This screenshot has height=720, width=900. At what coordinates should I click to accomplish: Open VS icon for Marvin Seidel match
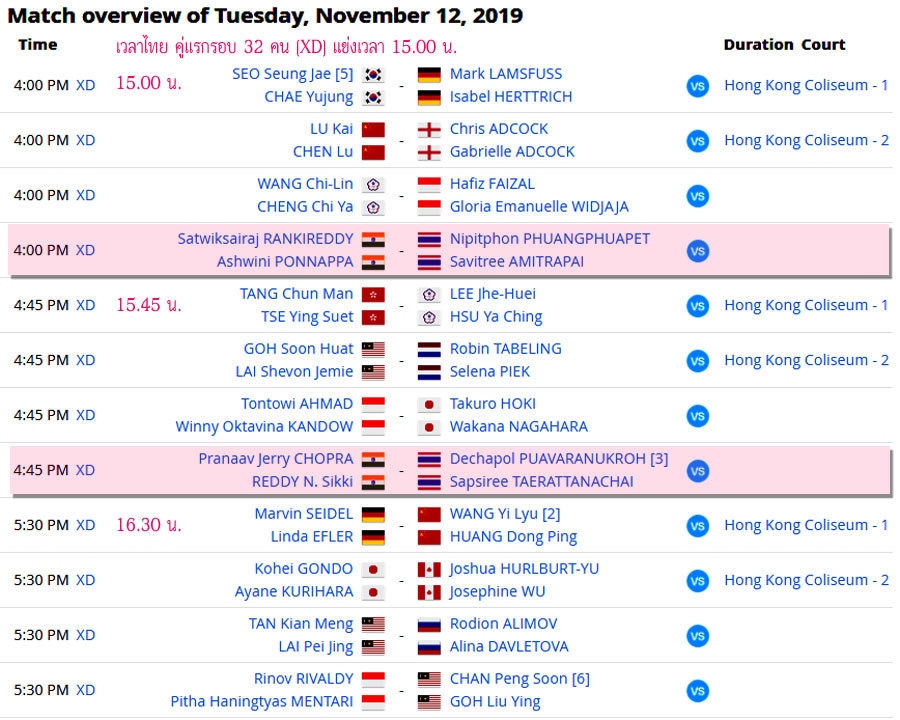(697, 526)
